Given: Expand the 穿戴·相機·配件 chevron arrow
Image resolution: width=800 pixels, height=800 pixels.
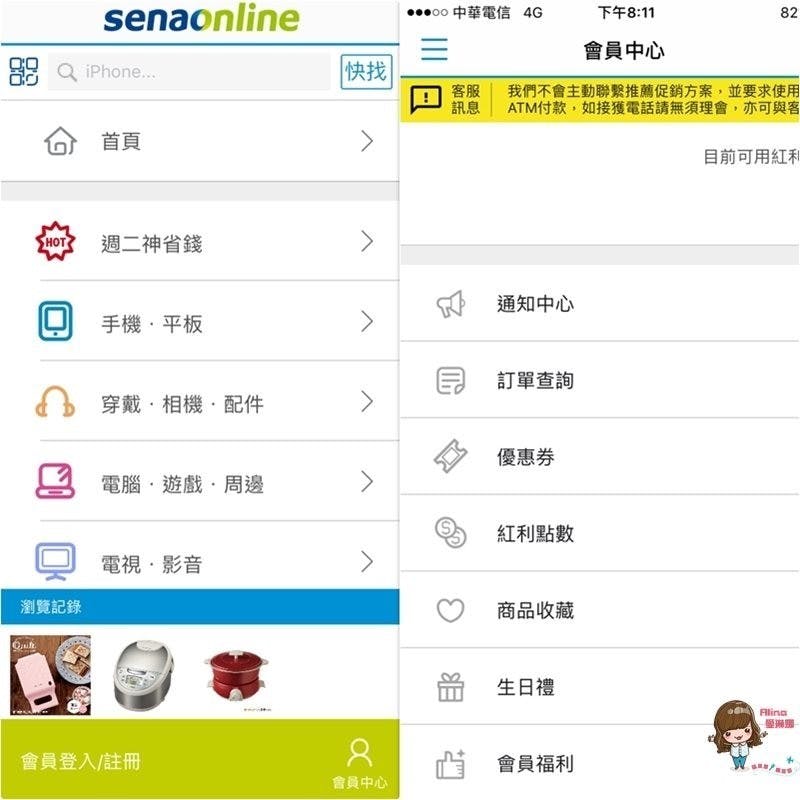Looking at the screenshot, I should [367, 402].
